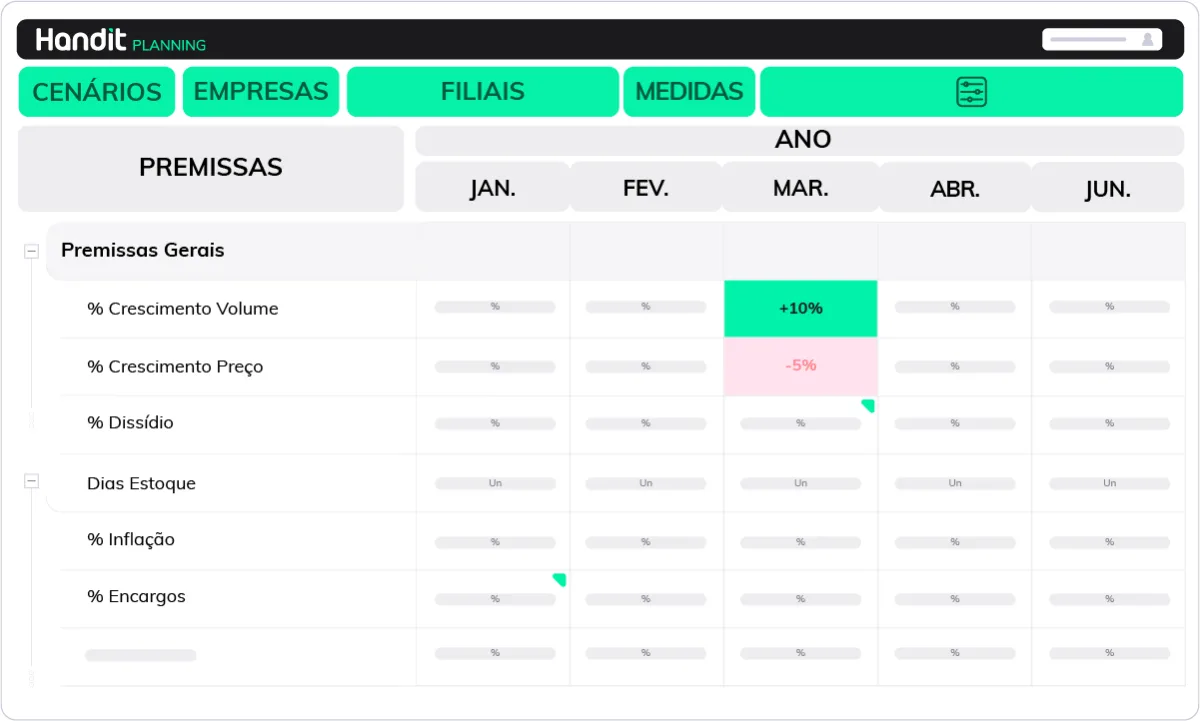Click the ANO period header
Image resolution: width=1200 pixels, height=721 pixels.
[x=800, y=140]
